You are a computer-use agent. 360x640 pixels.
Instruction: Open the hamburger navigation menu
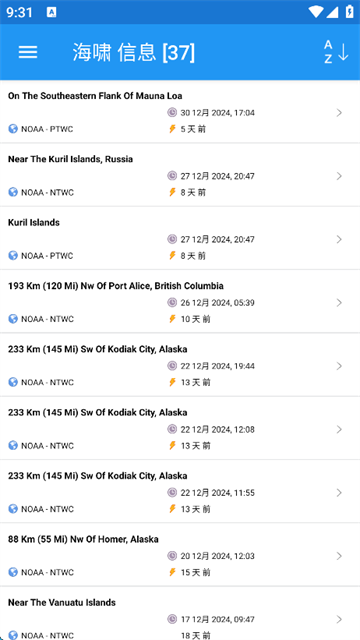[28, 52]
